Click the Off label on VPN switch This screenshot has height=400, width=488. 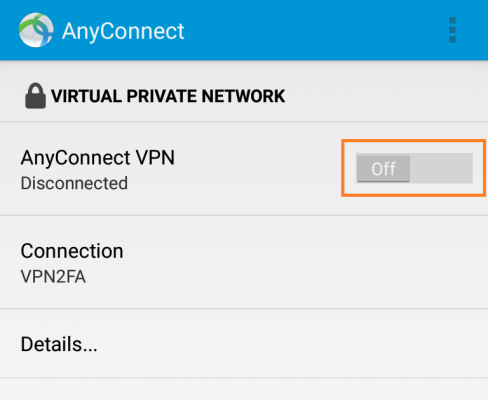pos(383,169)
